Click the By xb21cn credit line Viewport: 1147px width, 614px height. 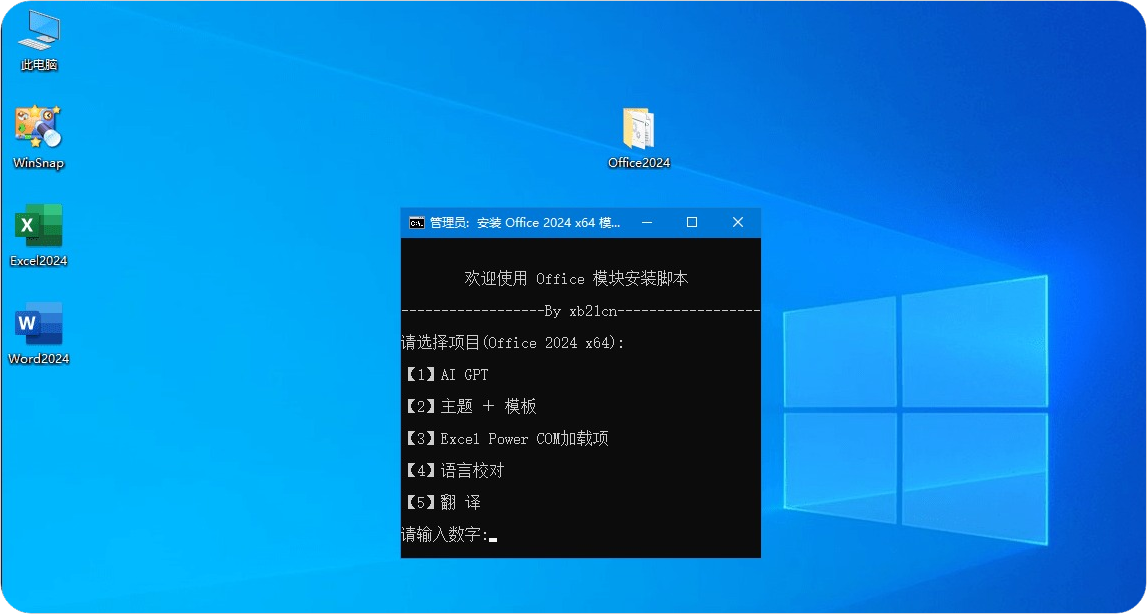click(x=580, y=311)
